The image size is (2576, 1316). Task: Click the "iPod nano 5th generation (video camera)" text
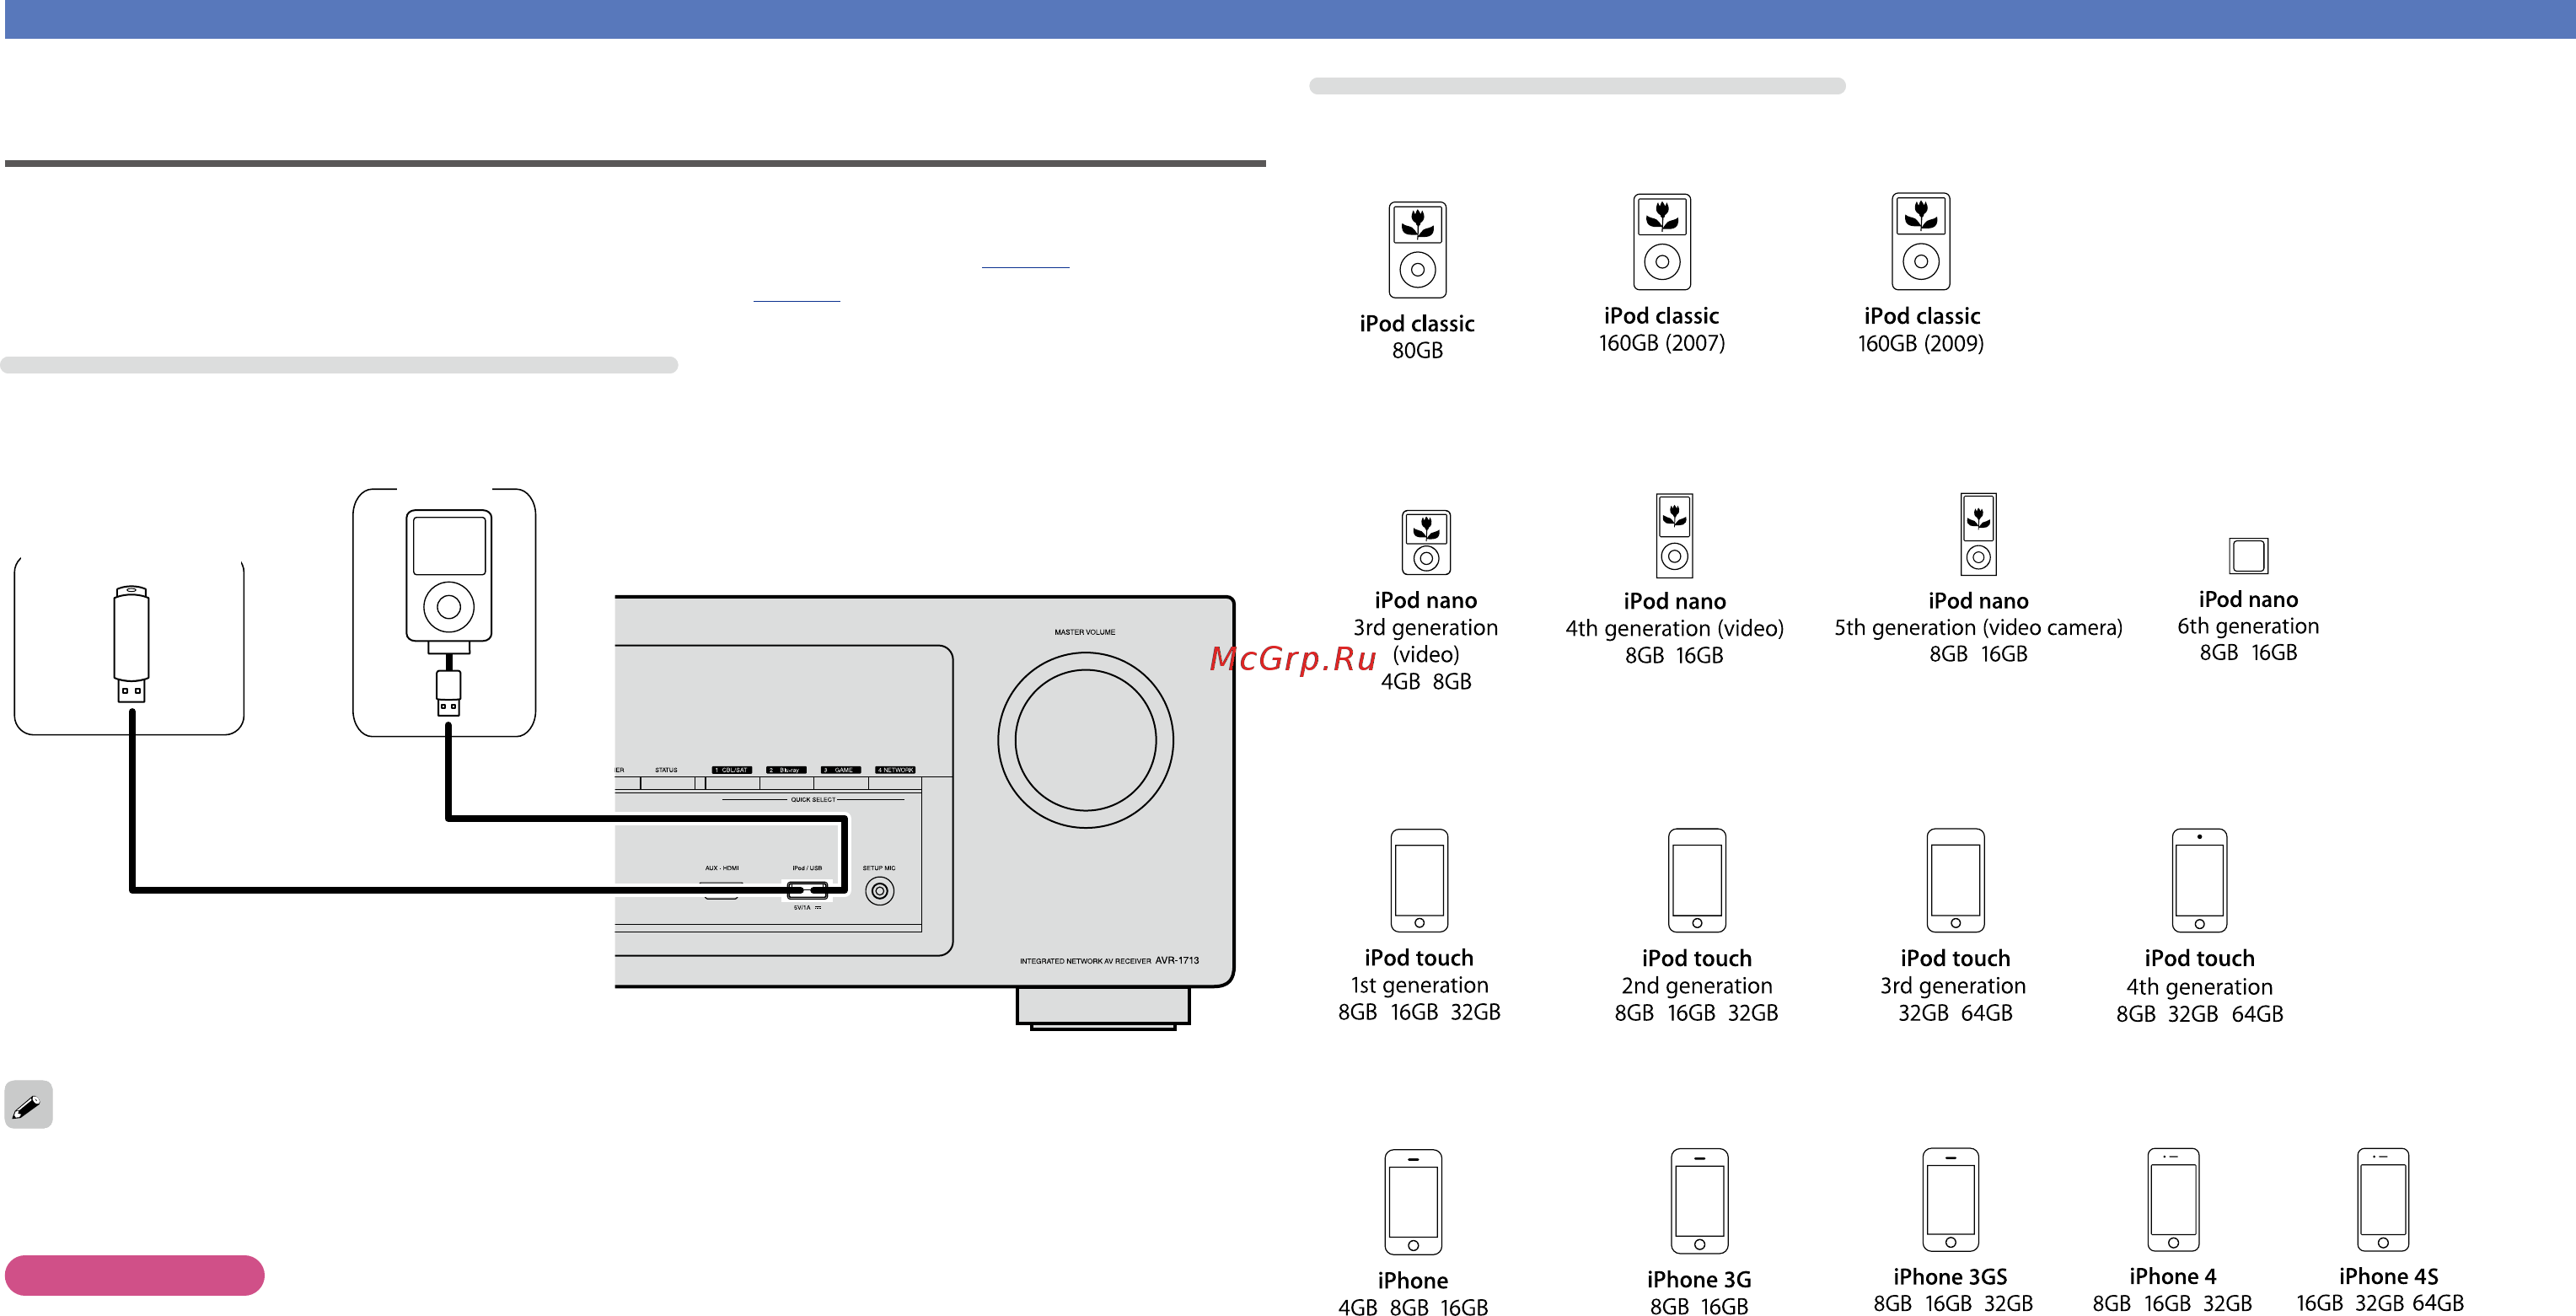(1978, 614)
